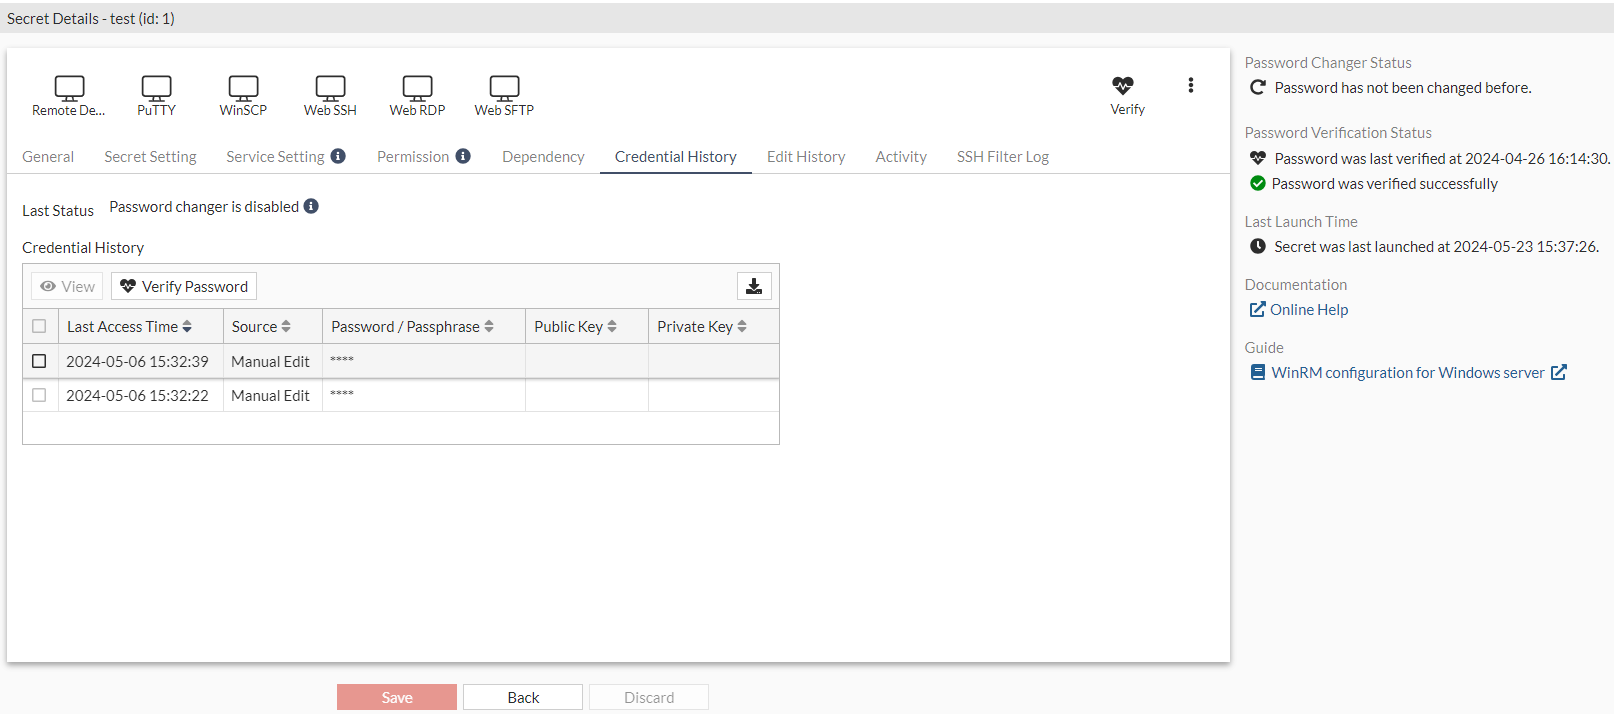Open the Dependency tab
The width and height of the screenshot is (1614, 716).
(x=543, y=156)
